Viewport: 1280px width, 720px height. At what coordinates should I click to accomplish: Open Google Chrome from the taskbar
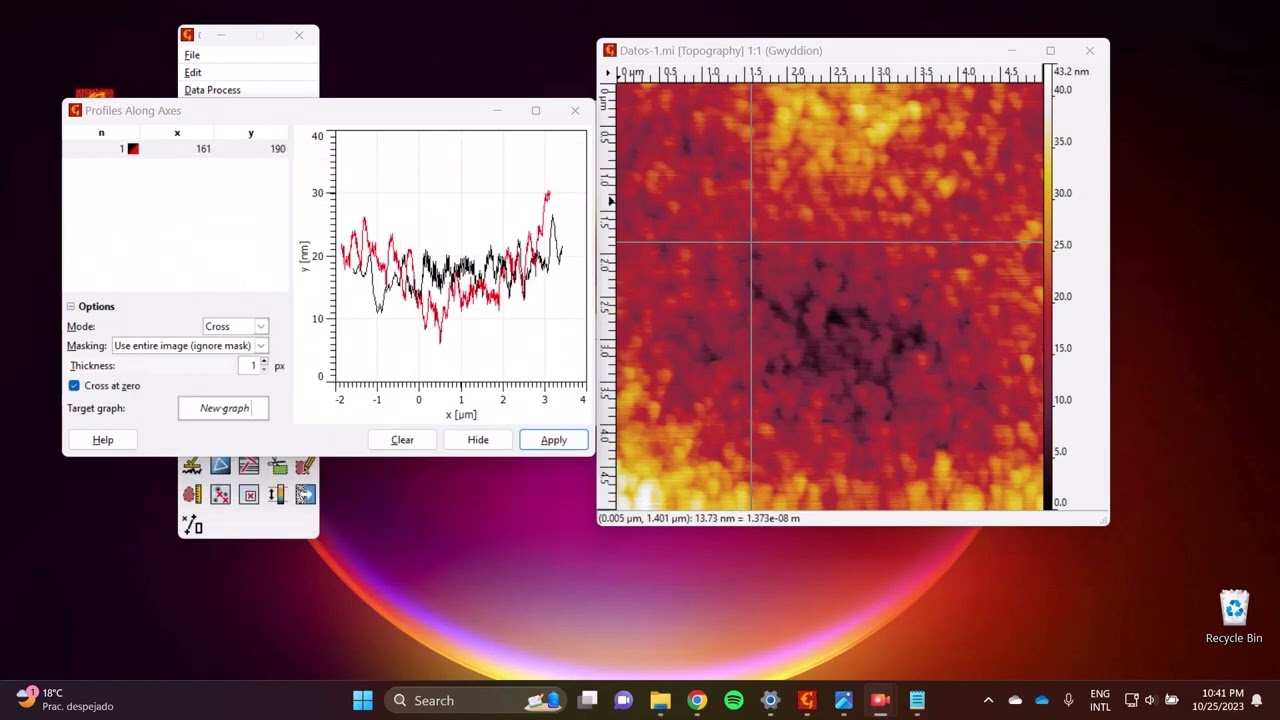pyautogui.click(x=697, y=700)
